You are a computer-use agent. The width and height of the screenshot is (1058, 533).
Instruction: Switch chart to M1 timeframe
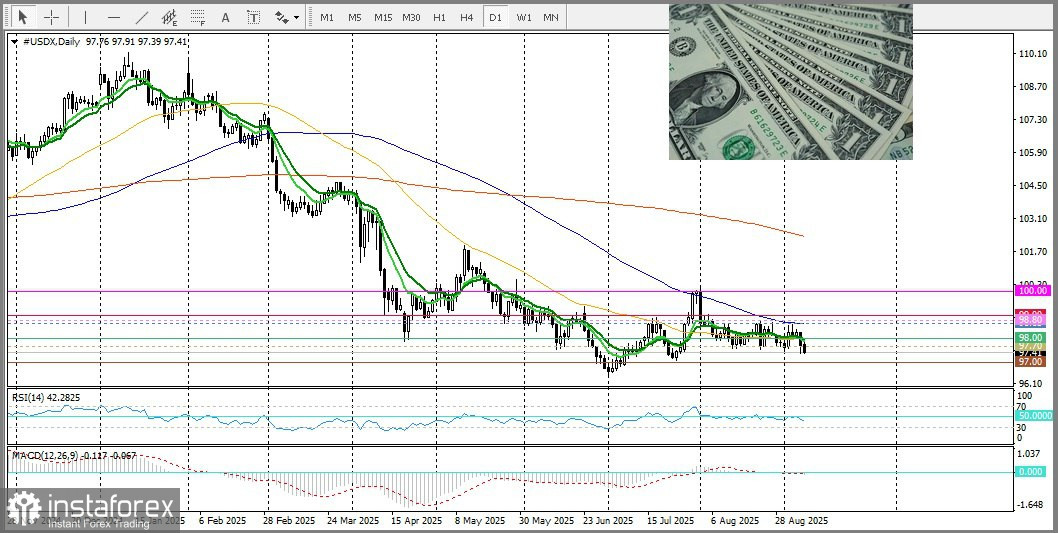[327, 17]
